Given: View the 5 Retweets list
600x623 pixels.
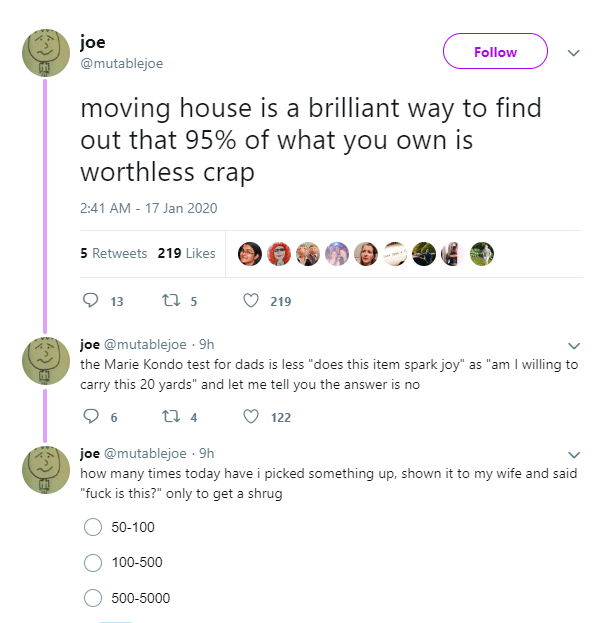Looking at the screenshot, I should (114, 253).
